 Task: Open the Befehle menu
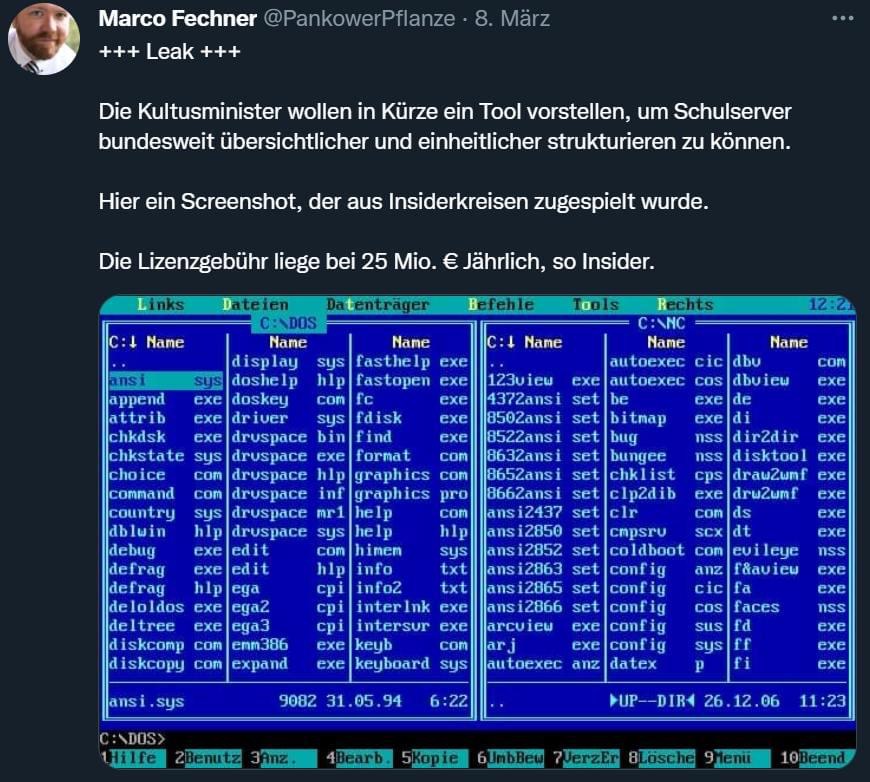(500, 305)
